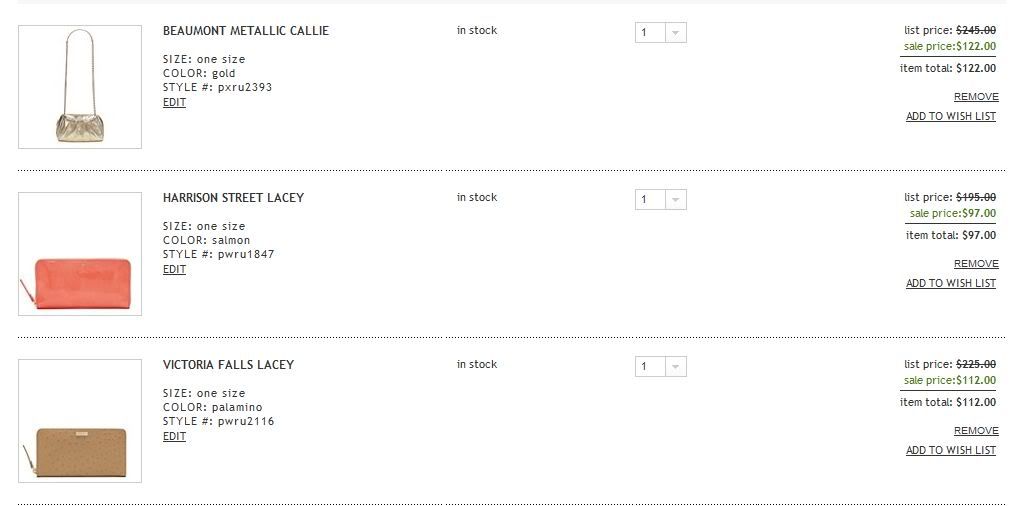This screenshot has height=506, width=1025.
Task: Add Harrison Street Lacey to wish list
Action: [950, 283]
